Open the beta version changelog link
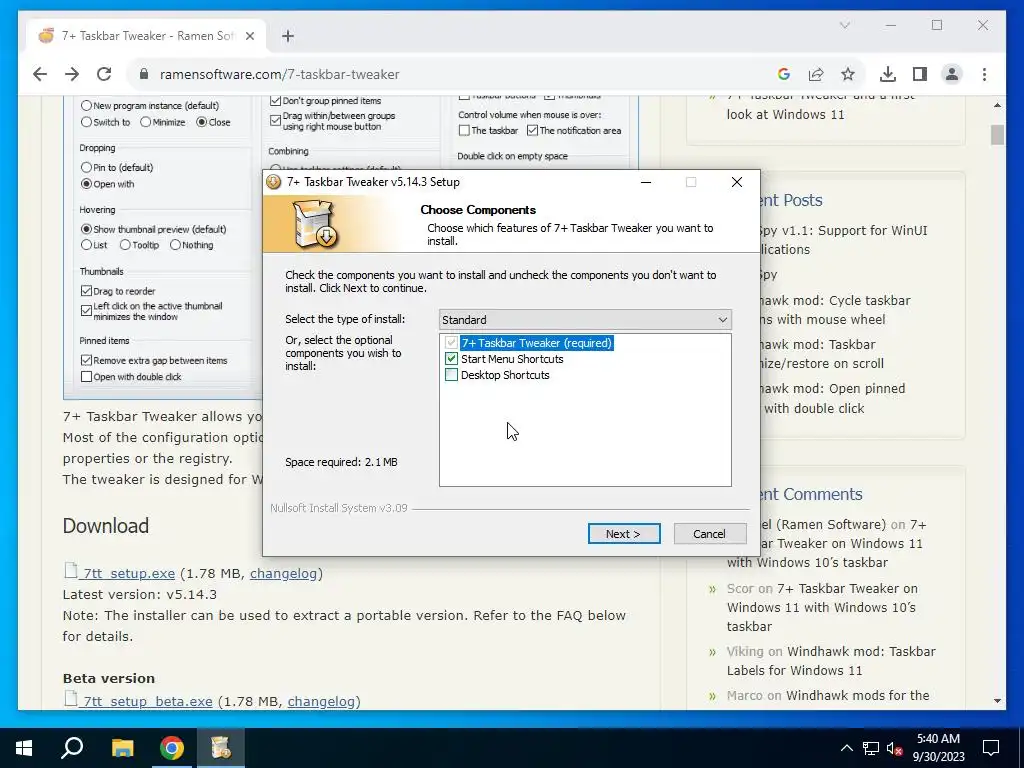 pos(321,701)
